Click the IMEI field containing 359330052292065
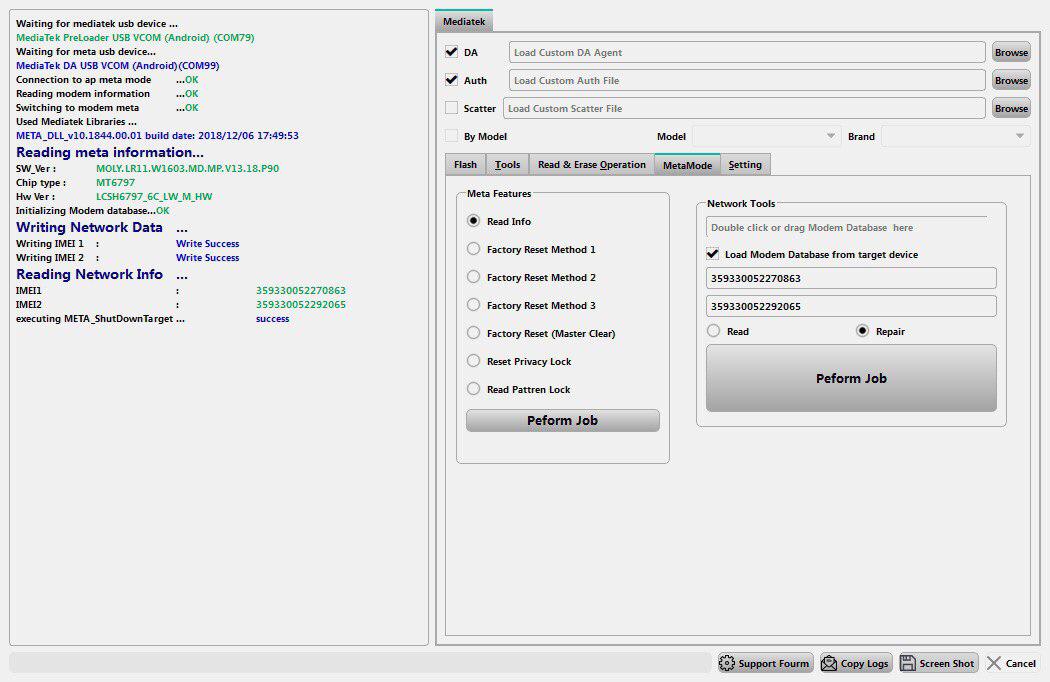Image resolution: width=1050 pixels, height=682 pixels. [851, 306]
